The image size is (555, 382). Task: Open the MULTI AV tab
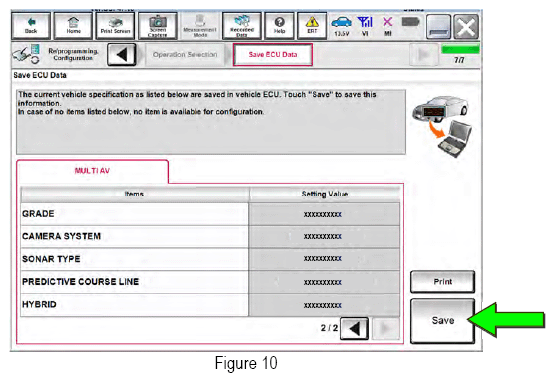coord(92,171)
